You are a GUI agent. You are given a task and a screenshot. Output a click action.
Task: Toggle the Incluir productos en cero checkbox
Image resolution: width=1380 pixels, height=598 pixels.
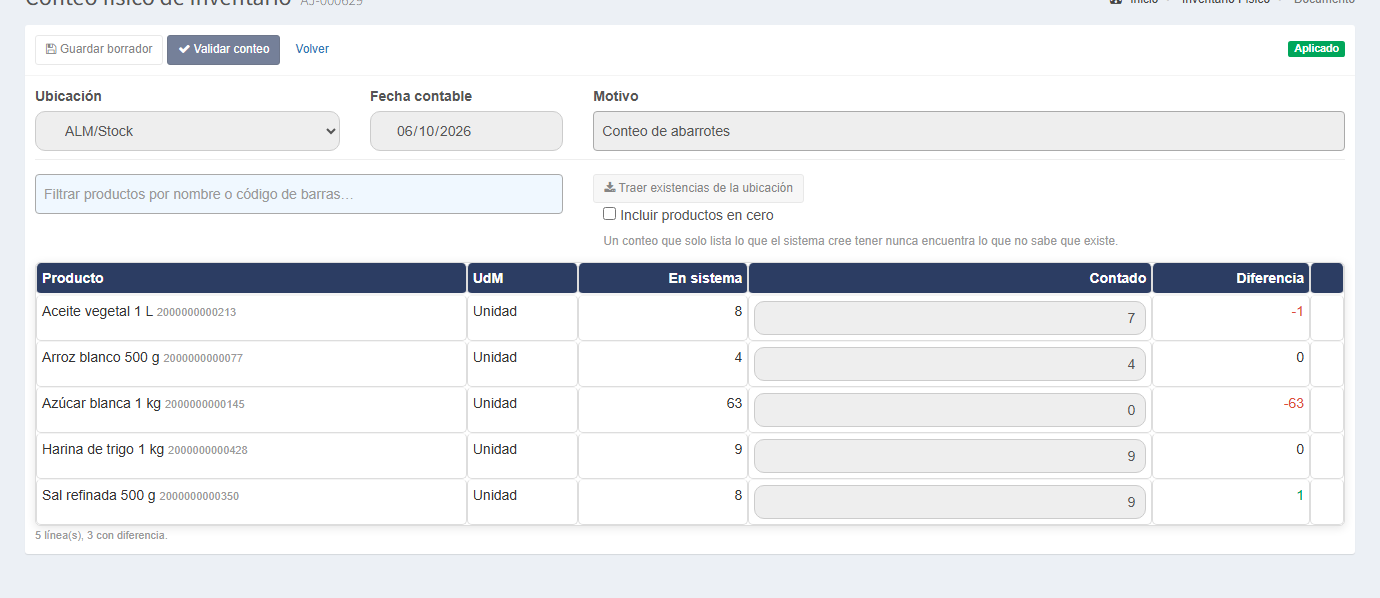tap(609, 214)
